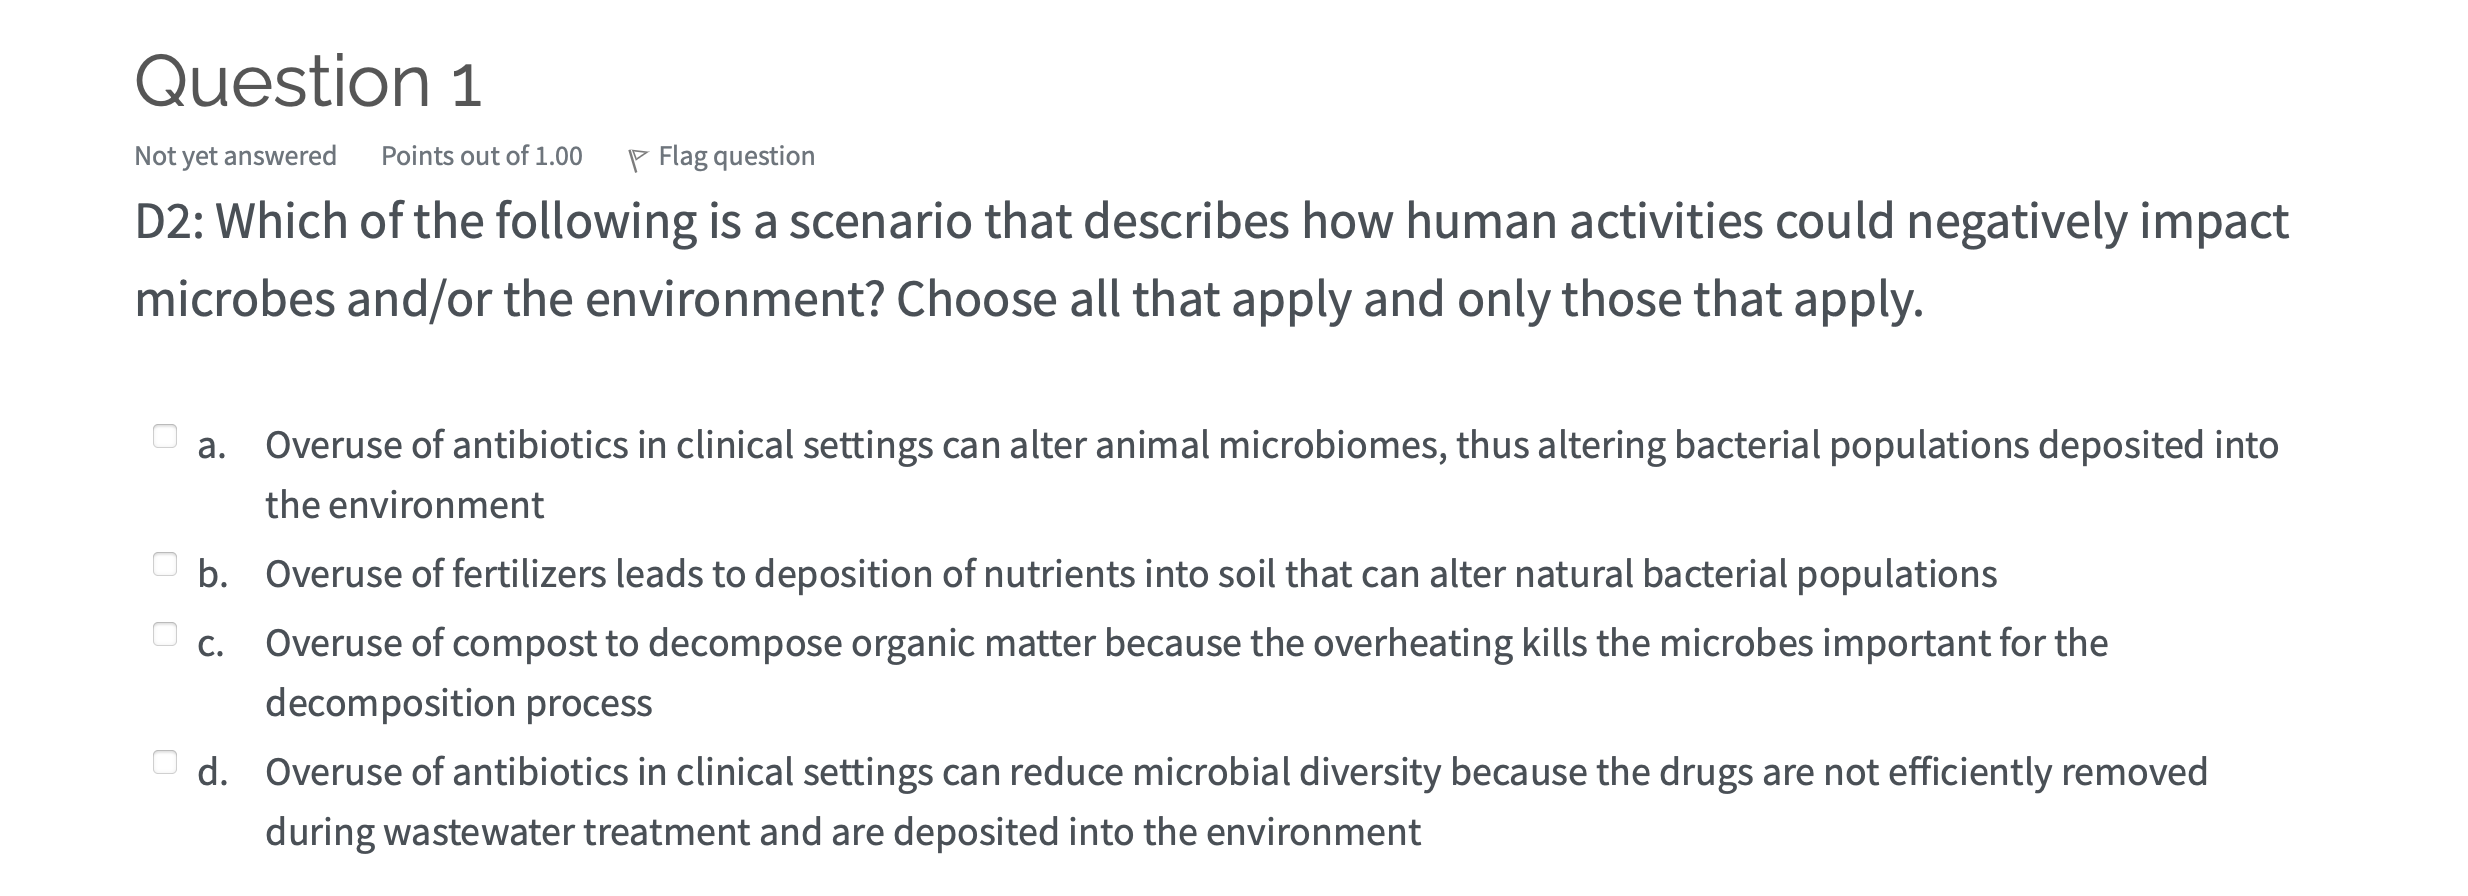The height and width of the screenshot is (896, 2468).
Task: Click the "Overuse of fertilizers" answer text
Action: [1130, 575]
